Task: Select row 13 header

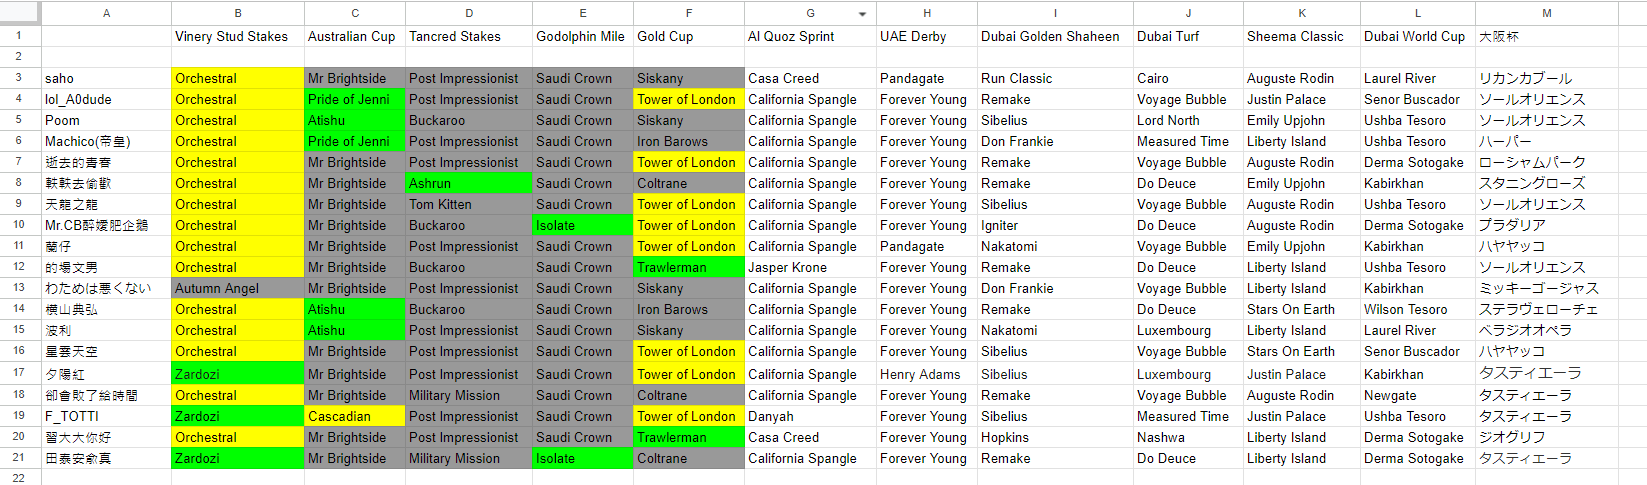Action: [20, 288]
